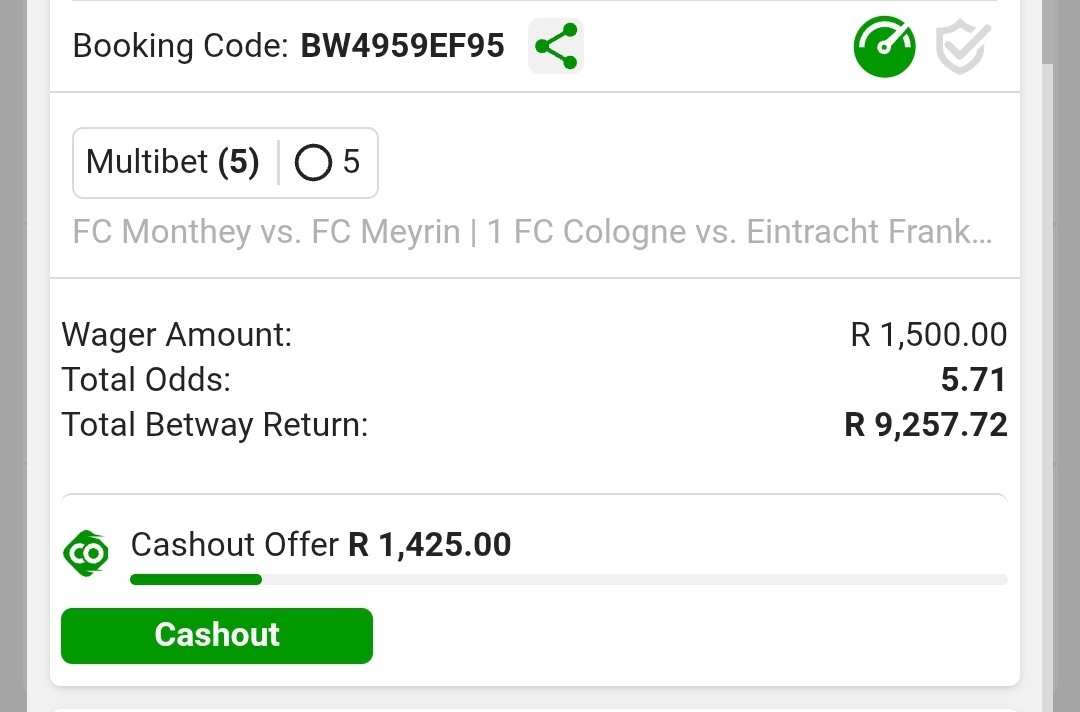
Task: Click the Total Betway Return label
Action: (x=215, y=425)
